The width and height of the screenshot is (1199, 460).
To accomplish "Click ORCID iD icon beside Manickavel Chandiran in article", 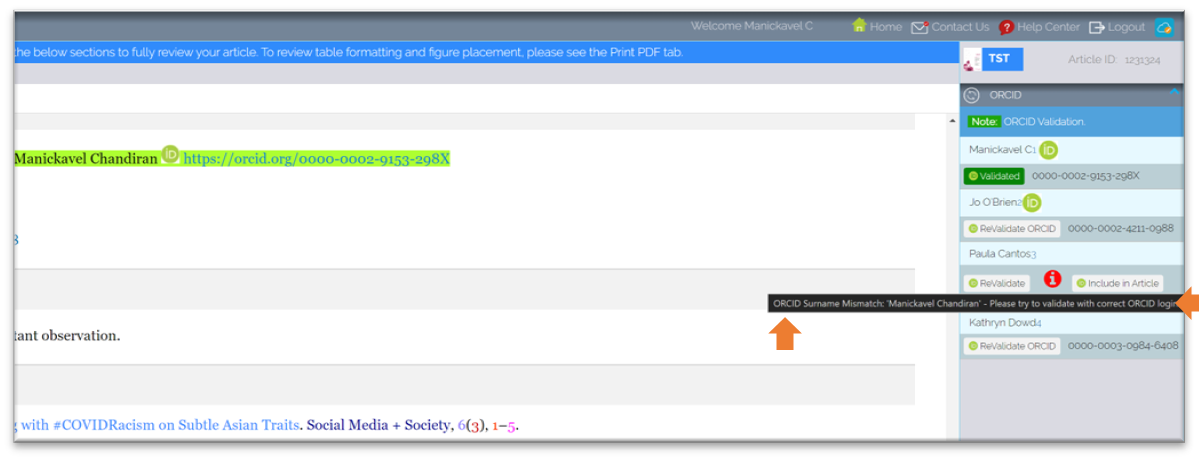I will (x=170, y=155).
